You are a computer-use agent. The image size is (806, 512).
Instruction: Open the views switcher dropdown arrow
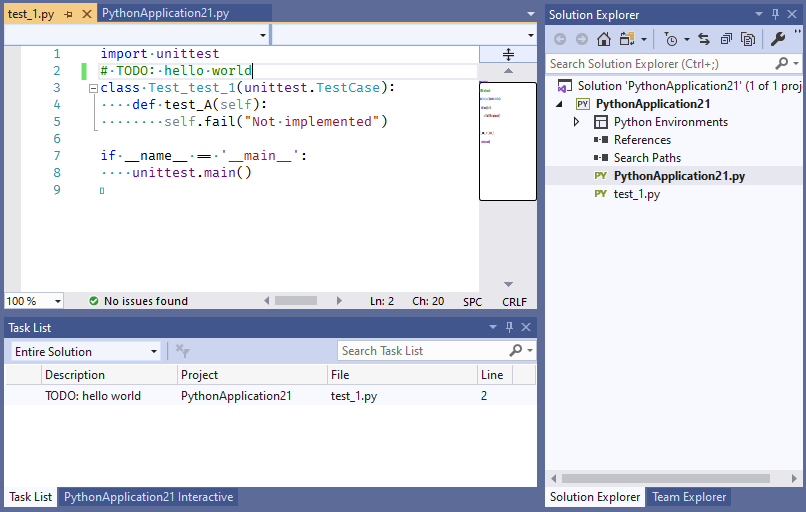(644, 39)
